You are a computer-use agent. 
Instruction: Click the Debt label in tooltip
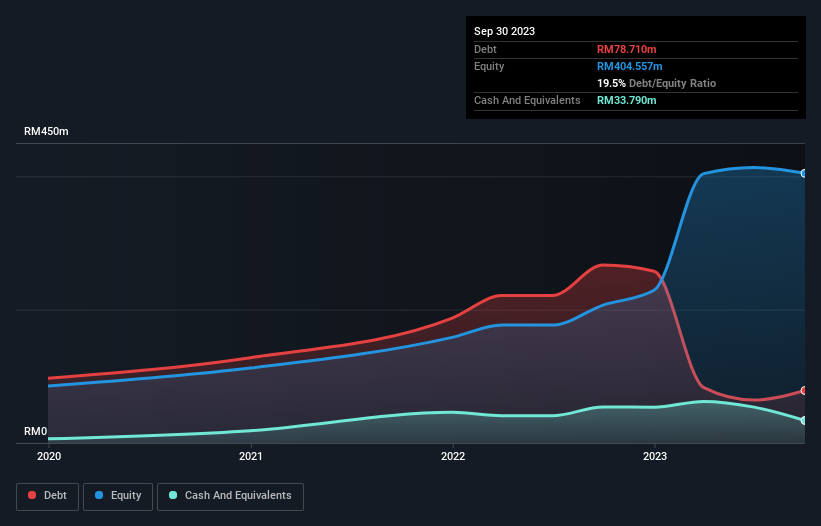(x=485, y=49)
